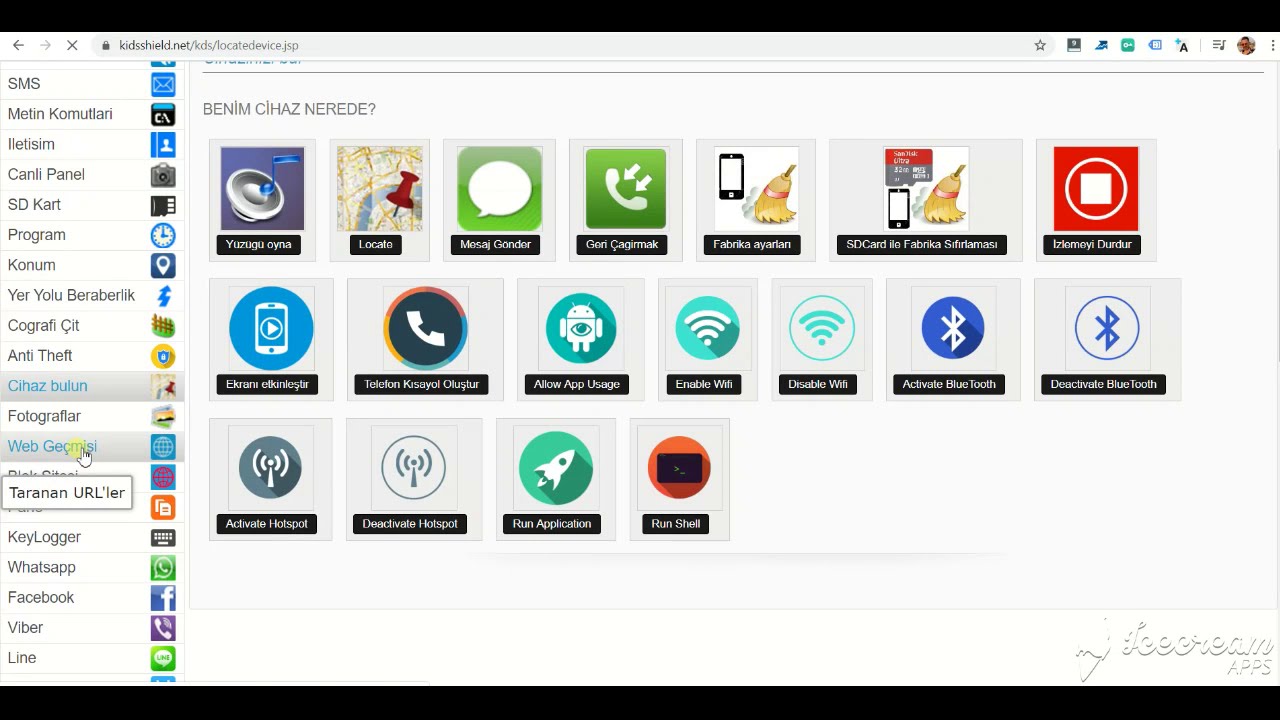Viewport: 1280px width, 720px height.
Task: Click the Telefon Kısayol Oluştur phone icon
Action: [x=425, y=328]
